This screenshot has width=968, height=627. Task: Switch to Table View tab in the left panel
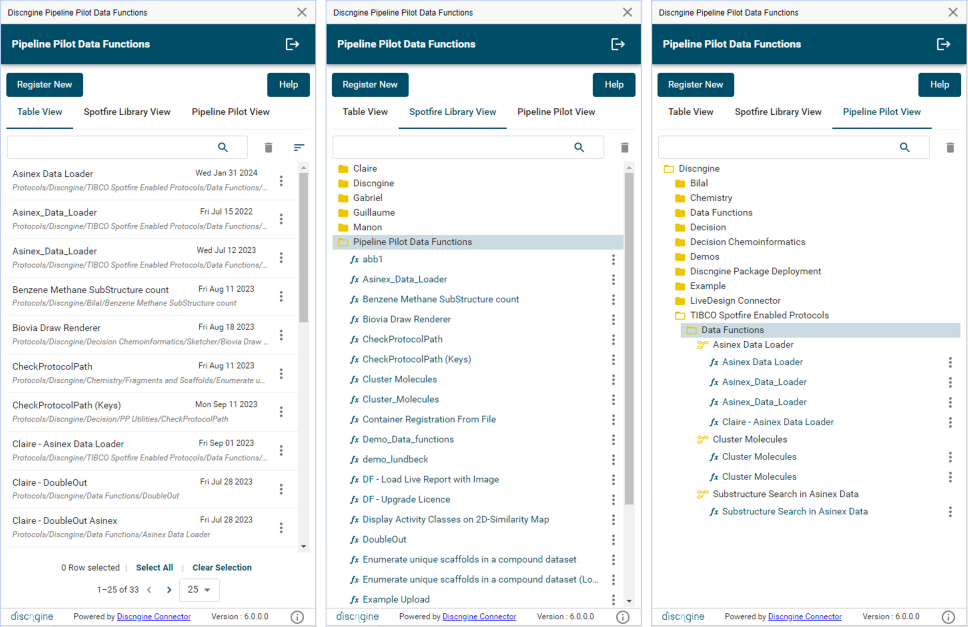pos(40,112)
